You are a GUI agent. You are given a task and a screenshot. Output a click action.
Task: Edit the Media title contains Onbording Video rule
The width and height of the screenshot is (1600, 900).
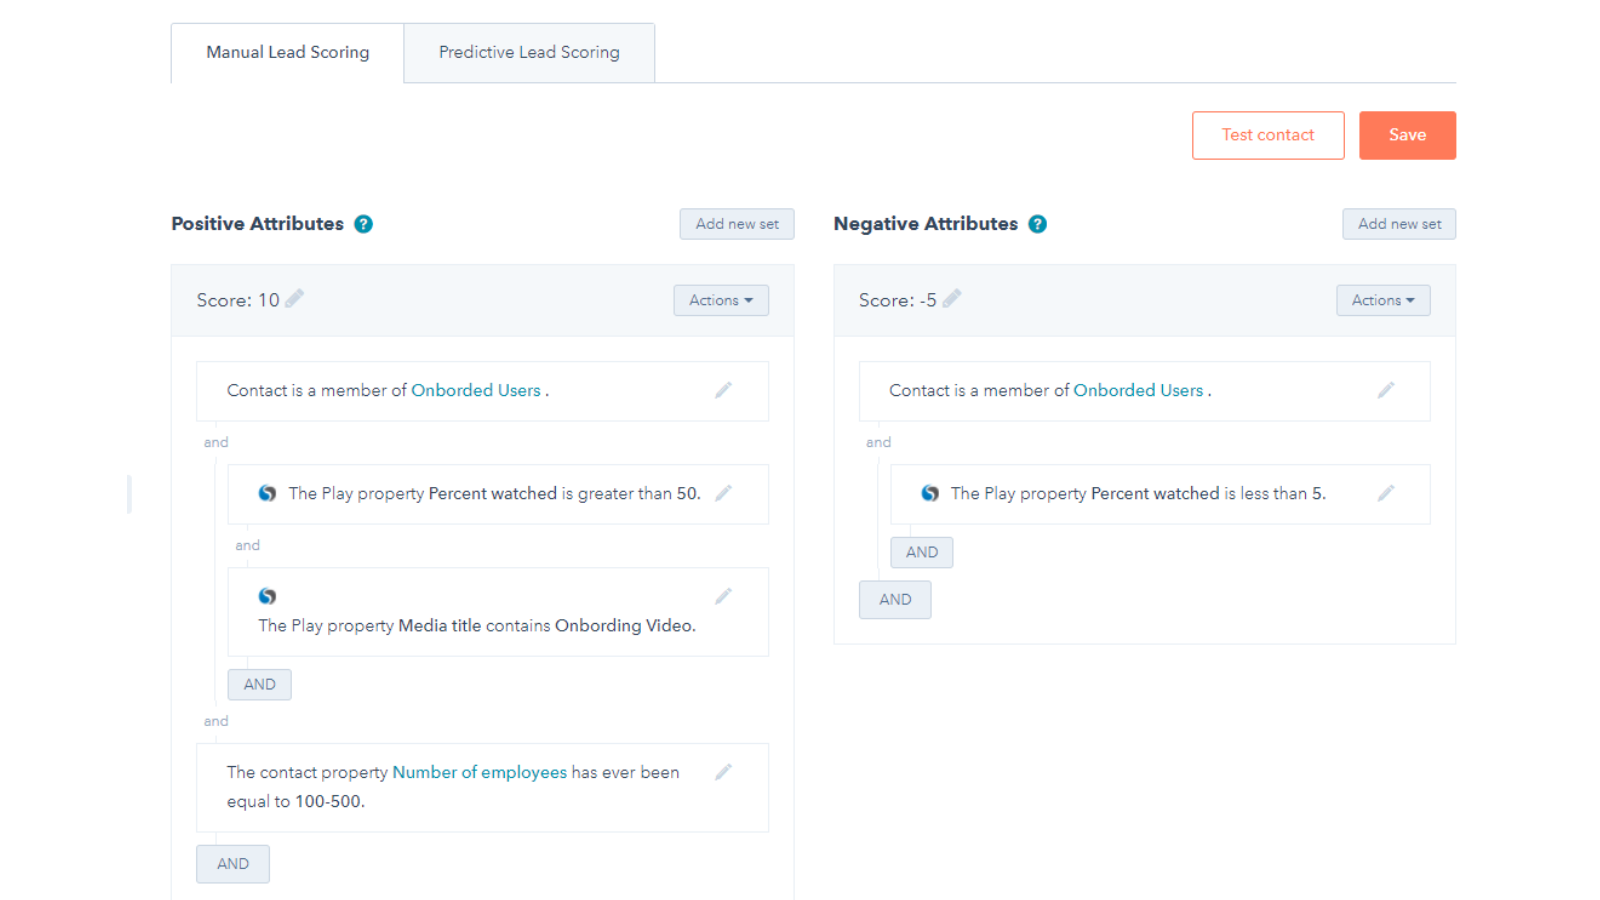[x=723, y=596]
